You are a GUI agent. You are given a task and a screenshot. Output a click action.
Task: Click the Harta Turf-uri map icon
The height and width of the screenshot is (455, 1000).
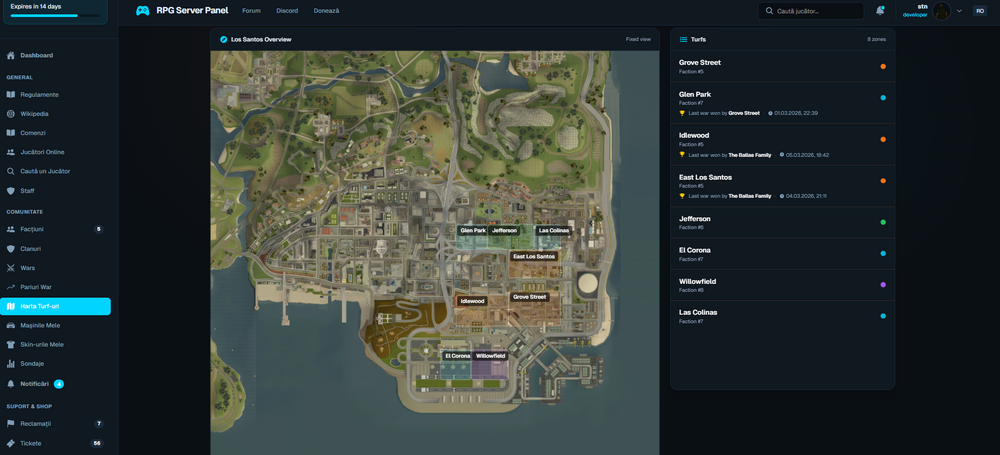tap(11, 306)
